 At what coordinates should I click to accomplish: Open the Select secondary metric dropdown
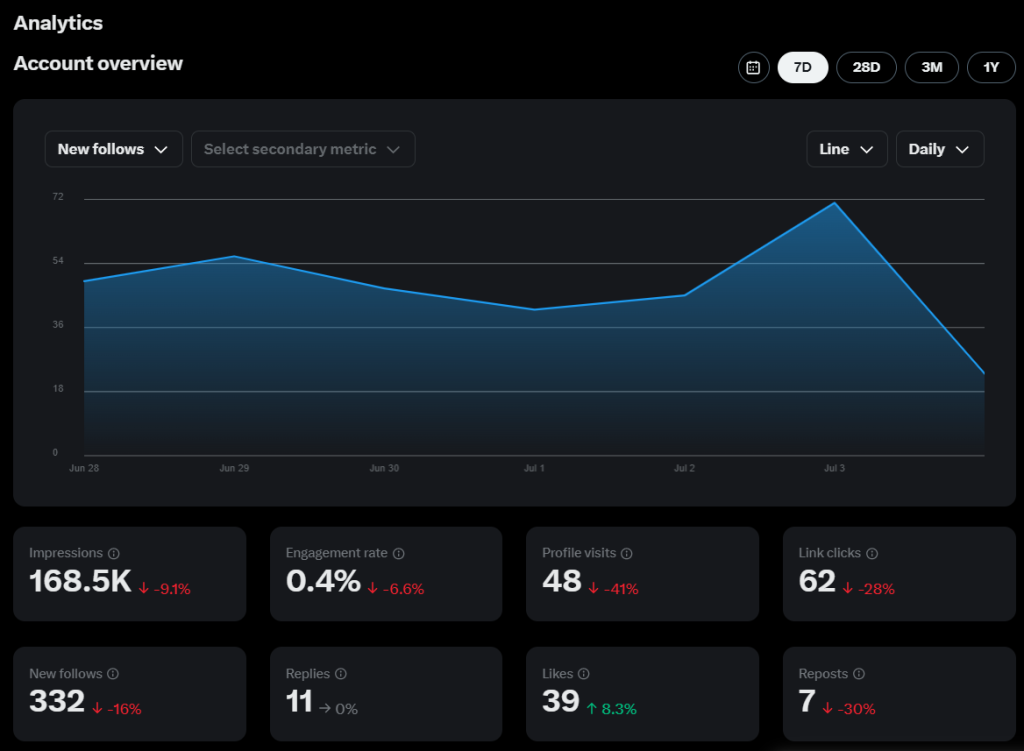pos(303,148)
